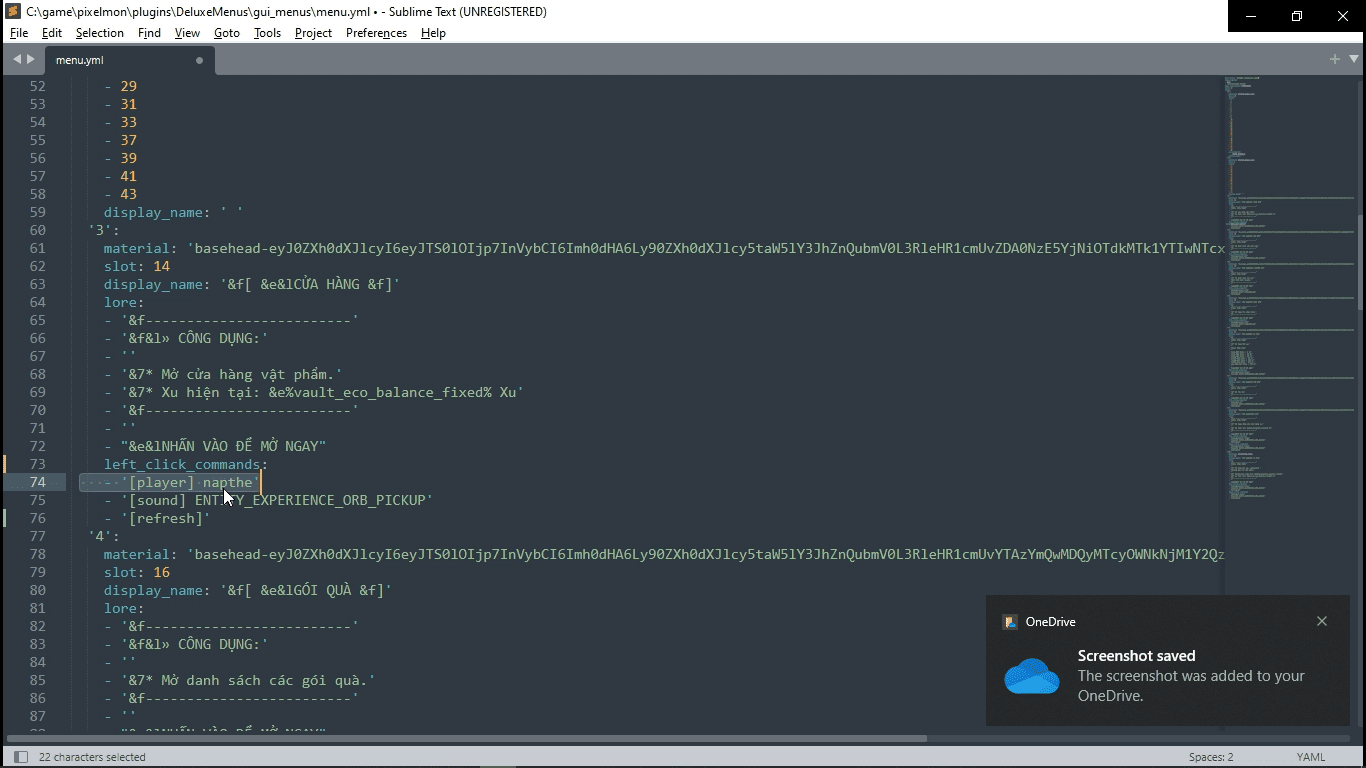Click 'lore:' key on line 64
Image resolution: width=1366 pixels, height=768 pixels.
tap(124, 302)
